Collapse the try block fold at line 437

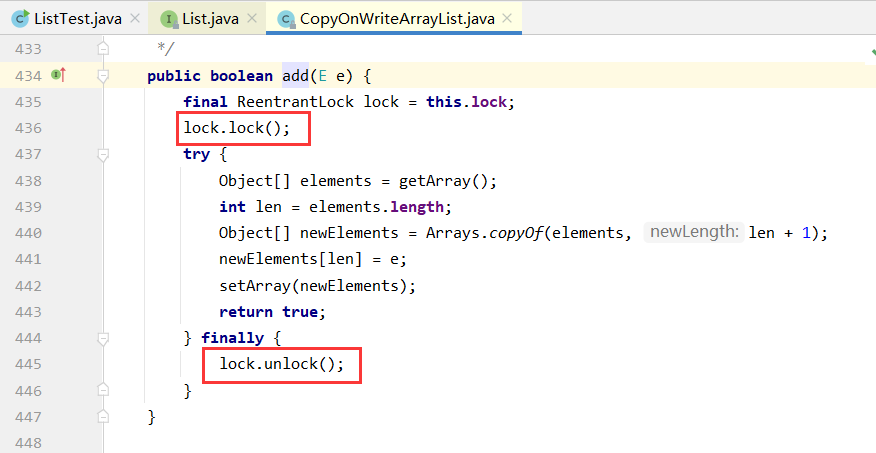tap(103, 155)
